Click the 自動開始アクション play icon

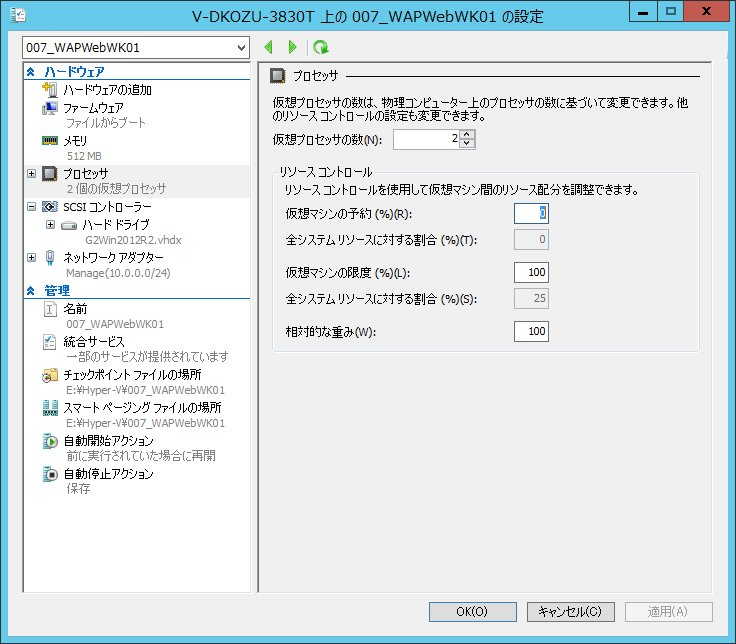[x=50, y=441]
